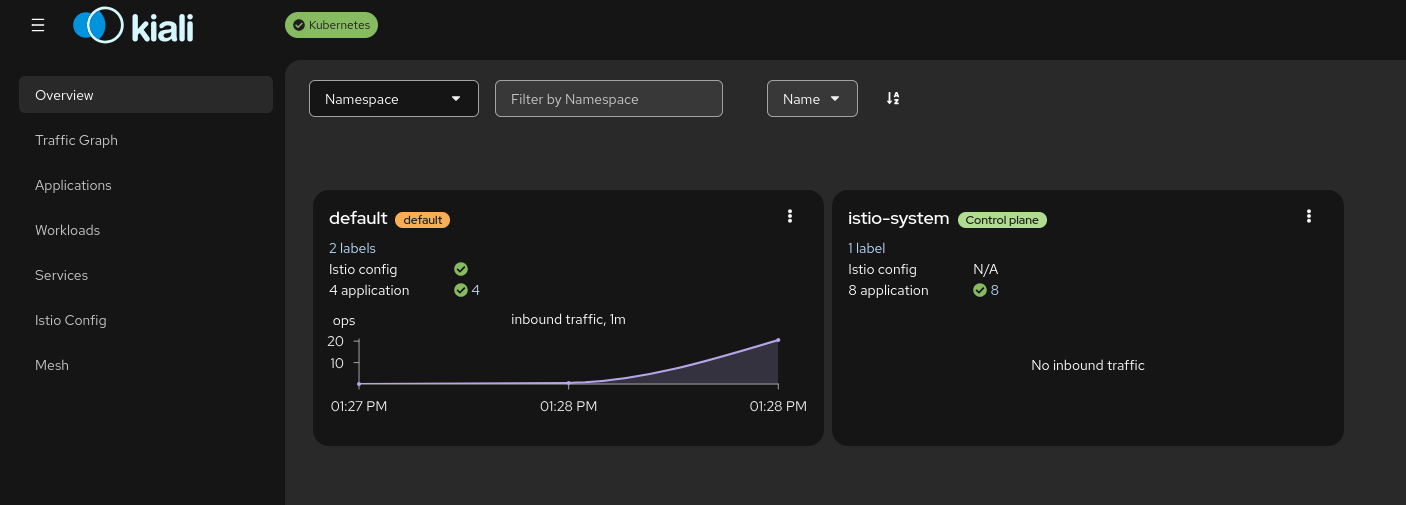
Task: Click the '1 label' link
Action: pyautogui.click(x=866, y=248)
